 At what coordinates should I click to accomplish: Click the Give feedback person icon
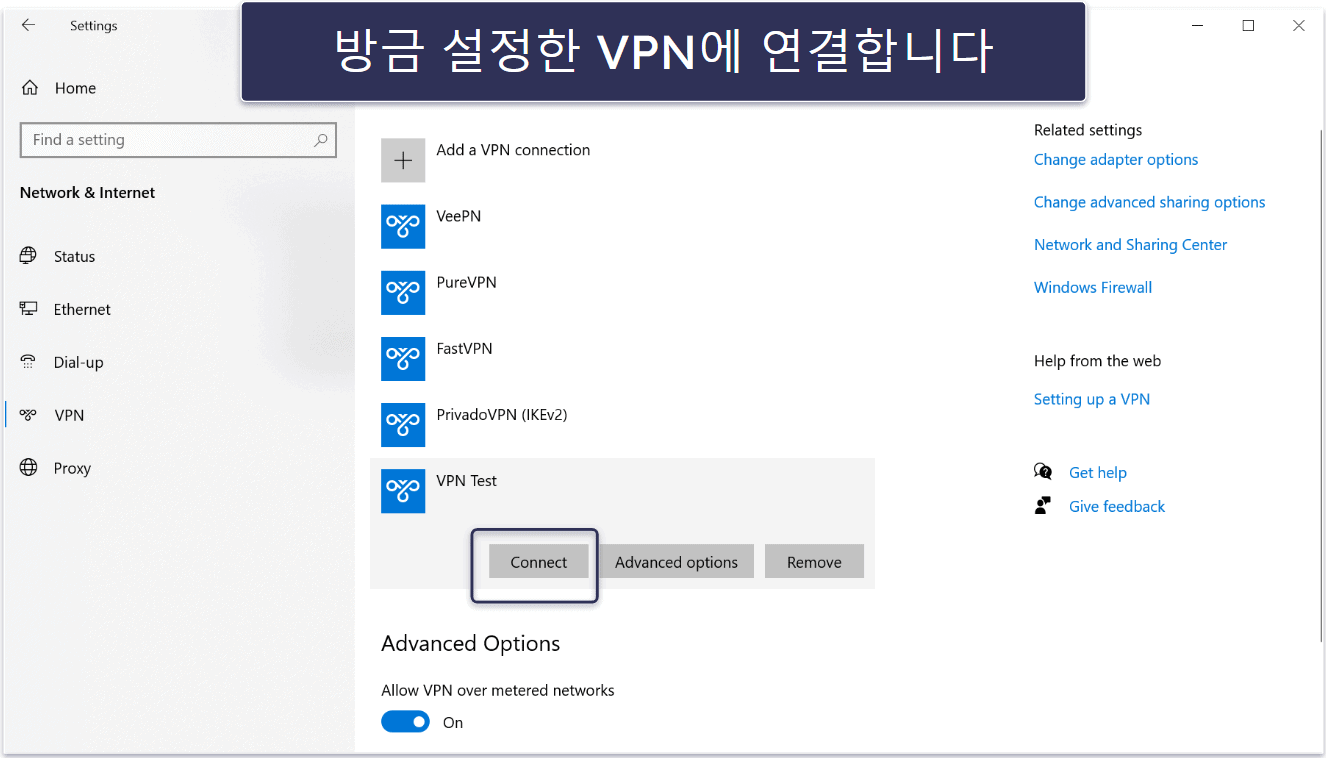[1043, 506]
